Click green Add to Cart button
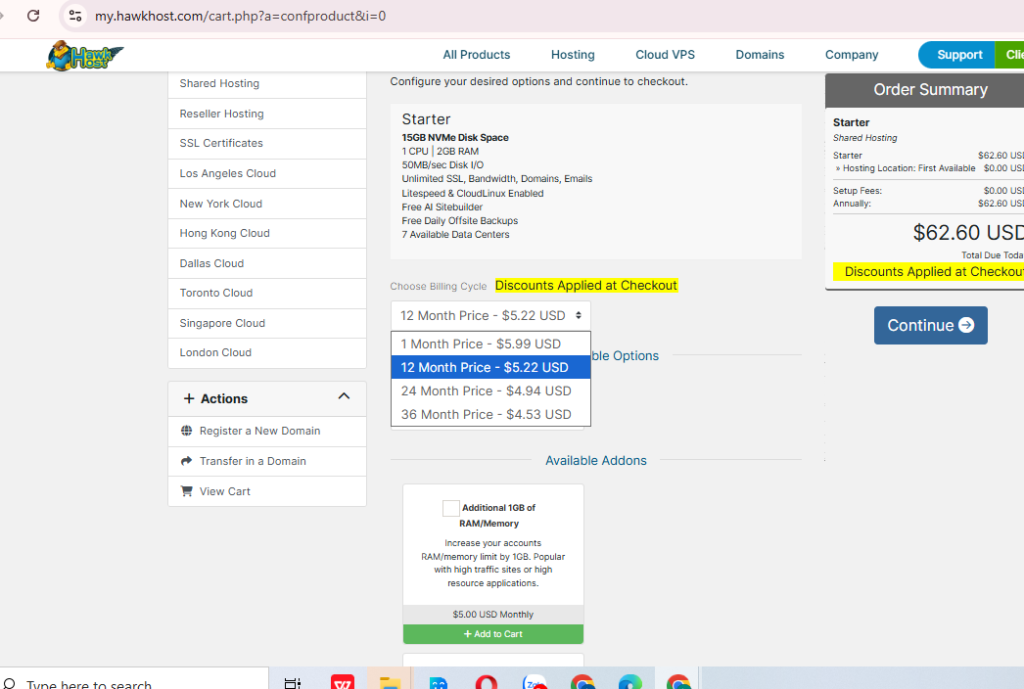The width and height of the screenshot is (1024, 689). (493, 633)
